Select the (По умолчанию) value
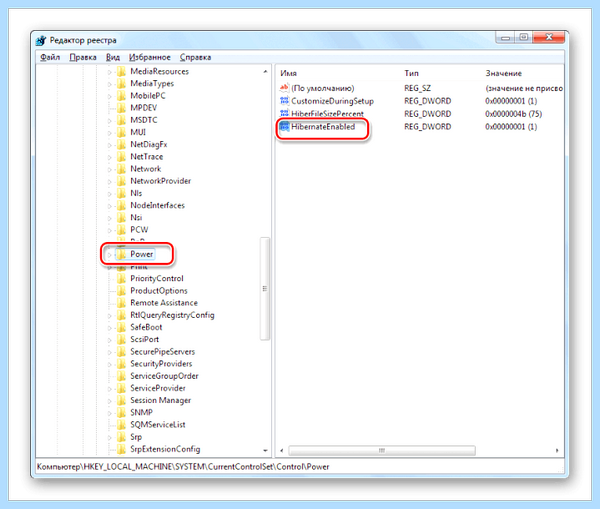This screenshot has height=509, width=600. 323,88
